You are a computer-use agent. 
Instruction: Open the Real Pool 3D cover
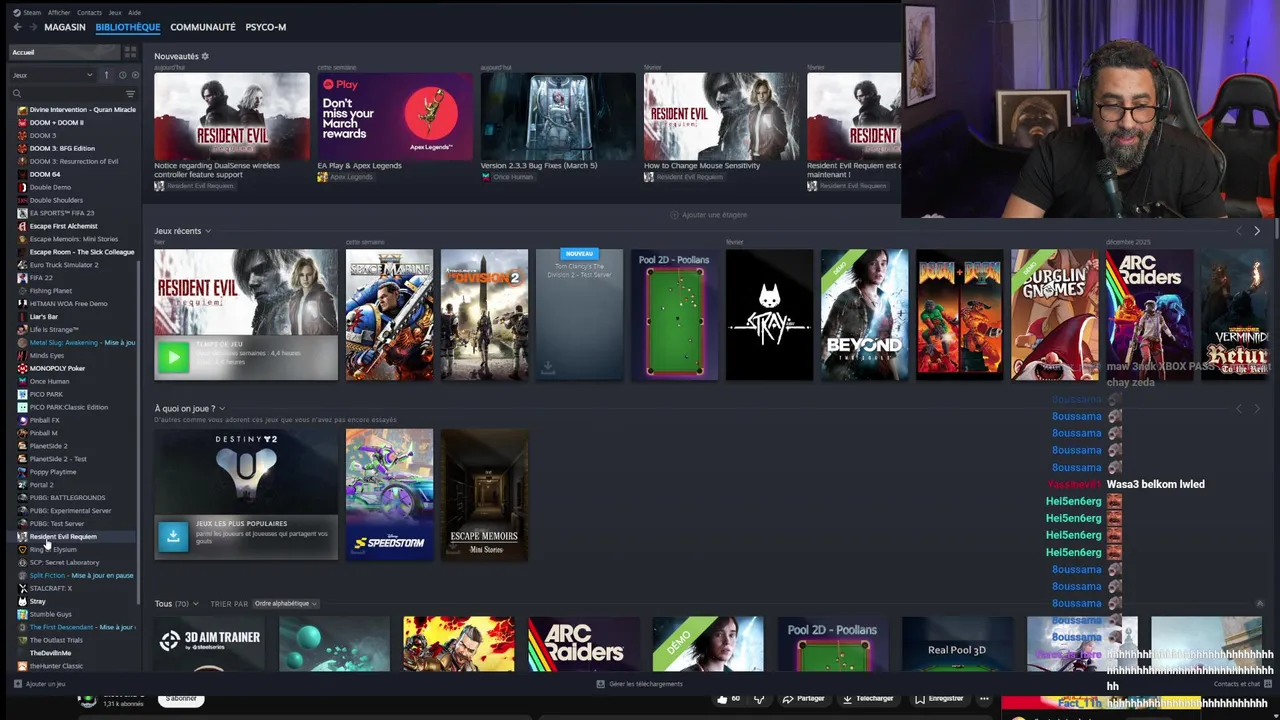point(957,644)
